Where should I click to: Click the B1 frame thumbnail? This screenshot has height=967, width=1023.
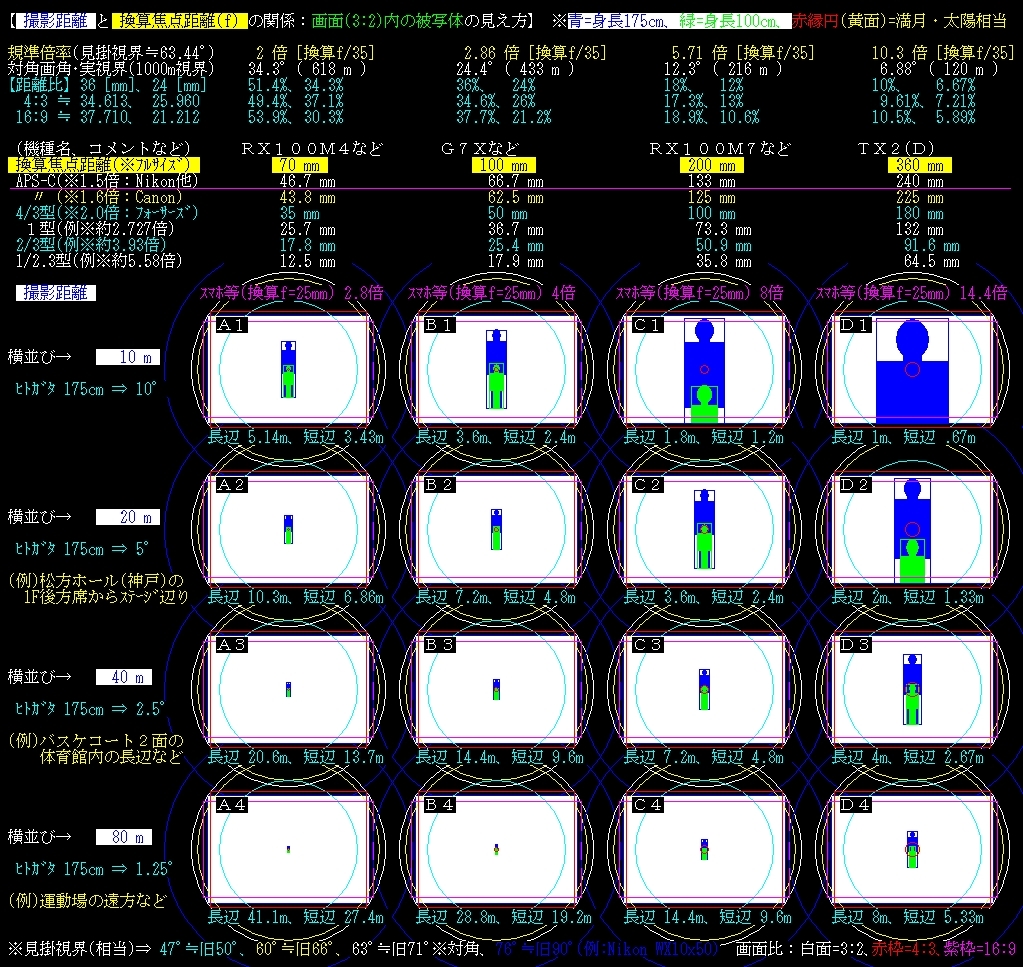click(x=496, y=369)
